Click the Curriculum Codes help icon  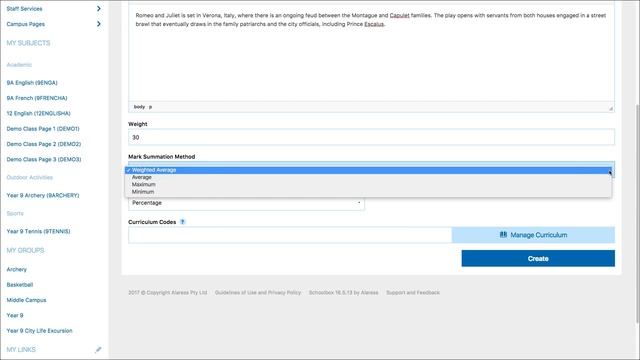(x=182, y=222)
